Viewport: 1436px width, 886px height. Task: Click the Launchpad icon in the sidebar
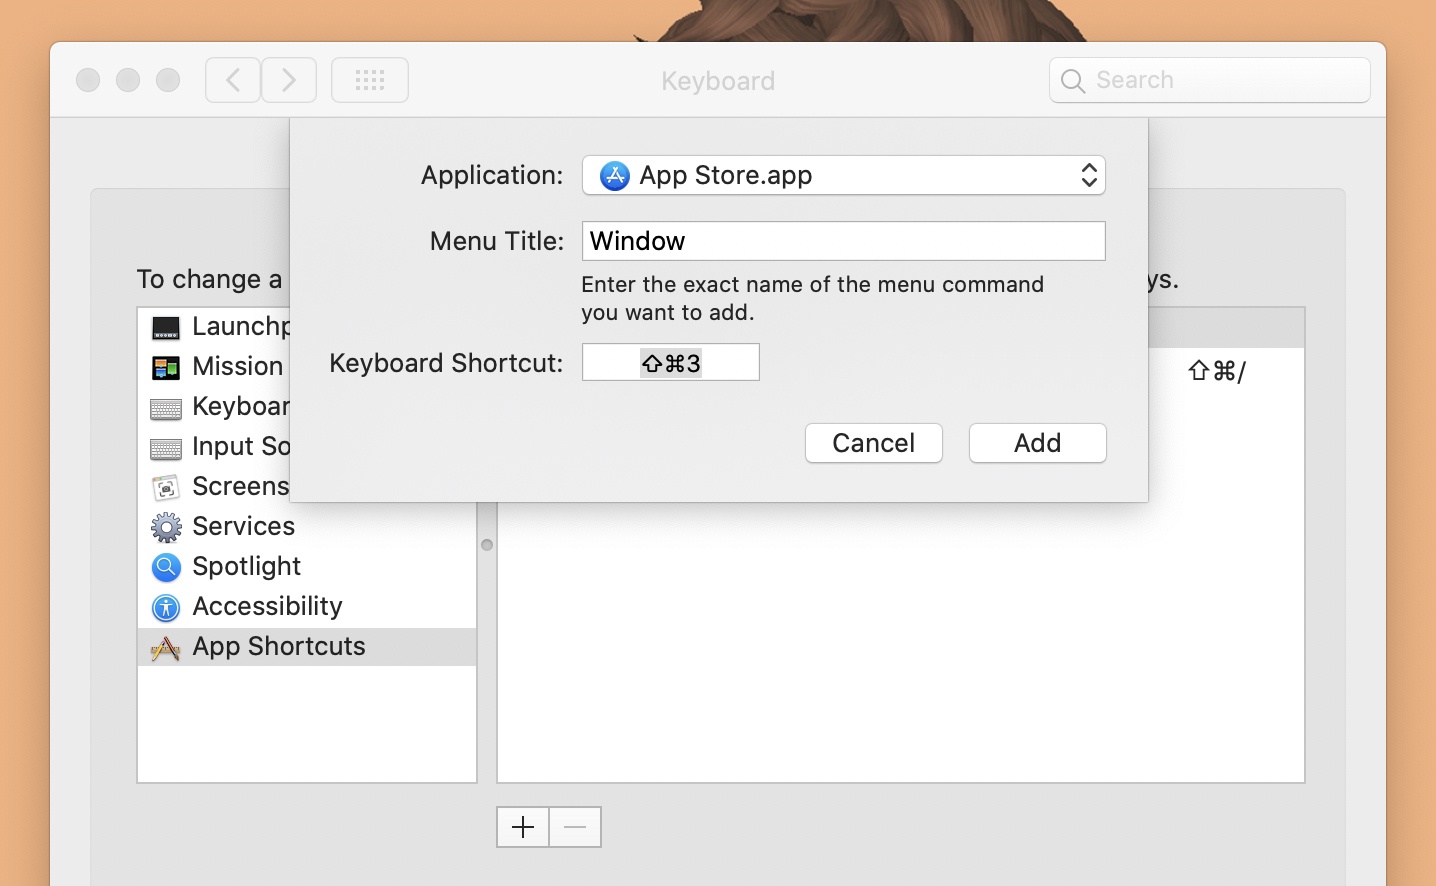coord(166,327)
